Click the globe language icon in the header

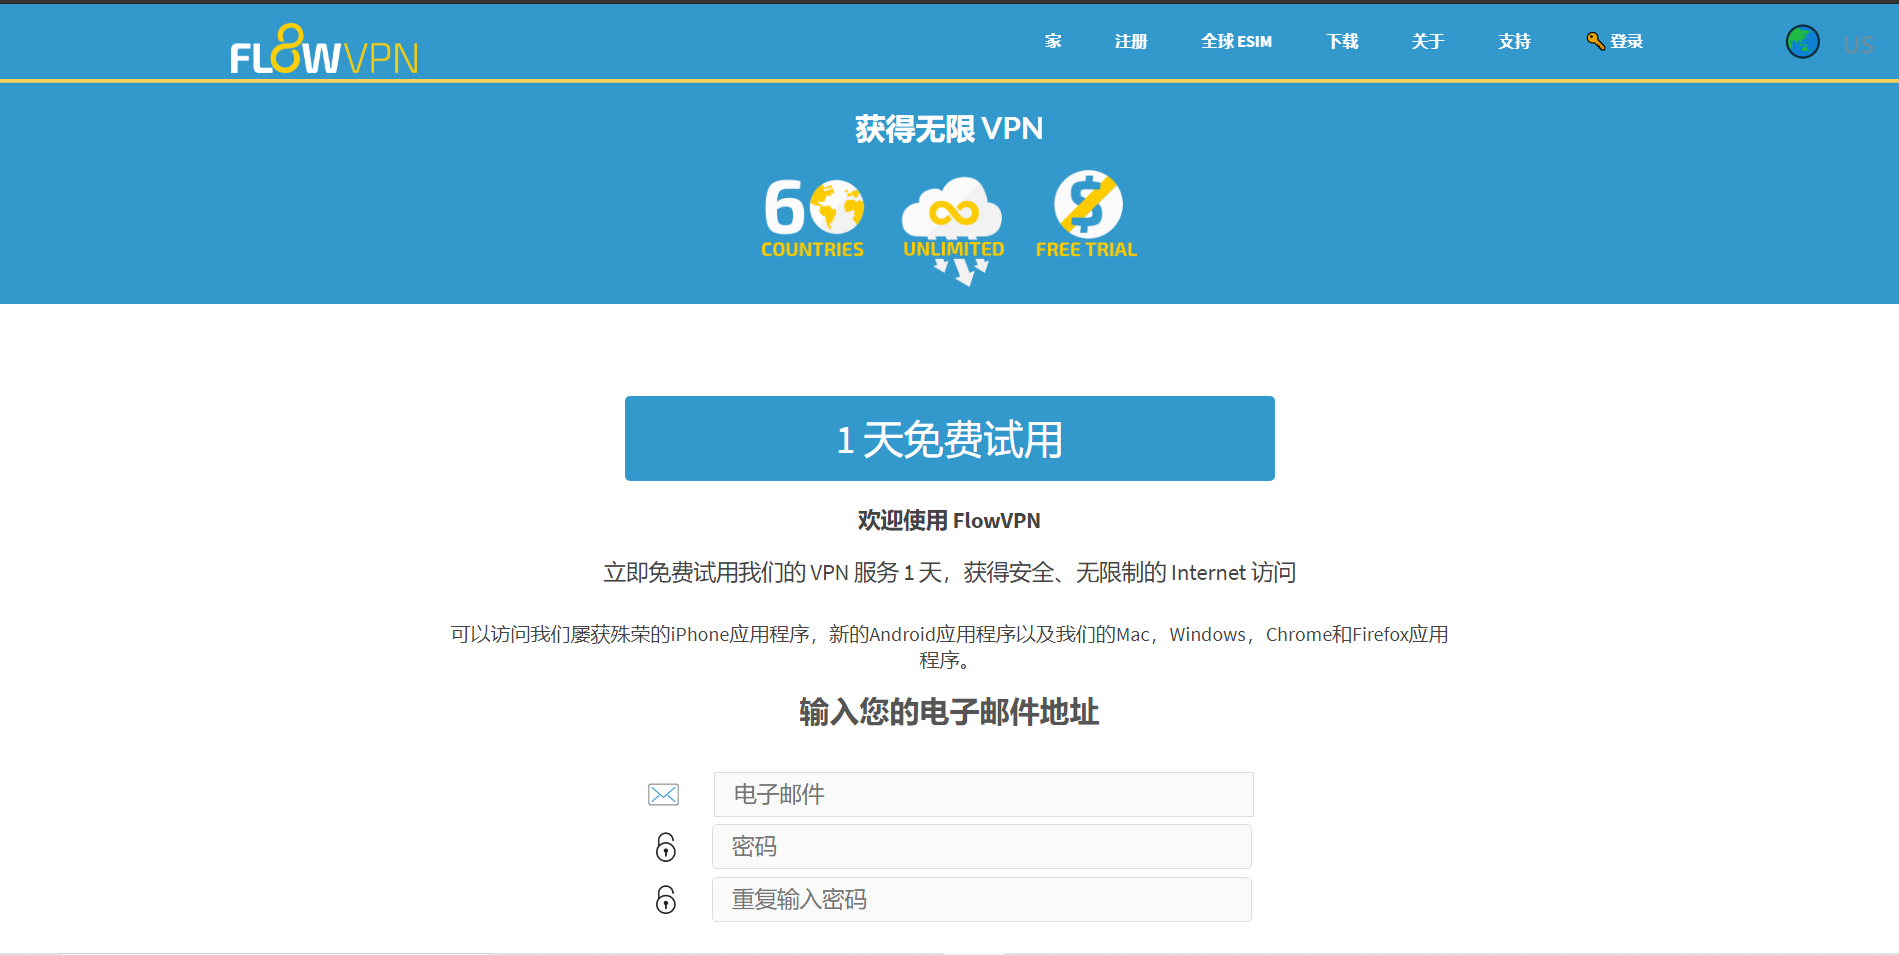coord(1802,41)
